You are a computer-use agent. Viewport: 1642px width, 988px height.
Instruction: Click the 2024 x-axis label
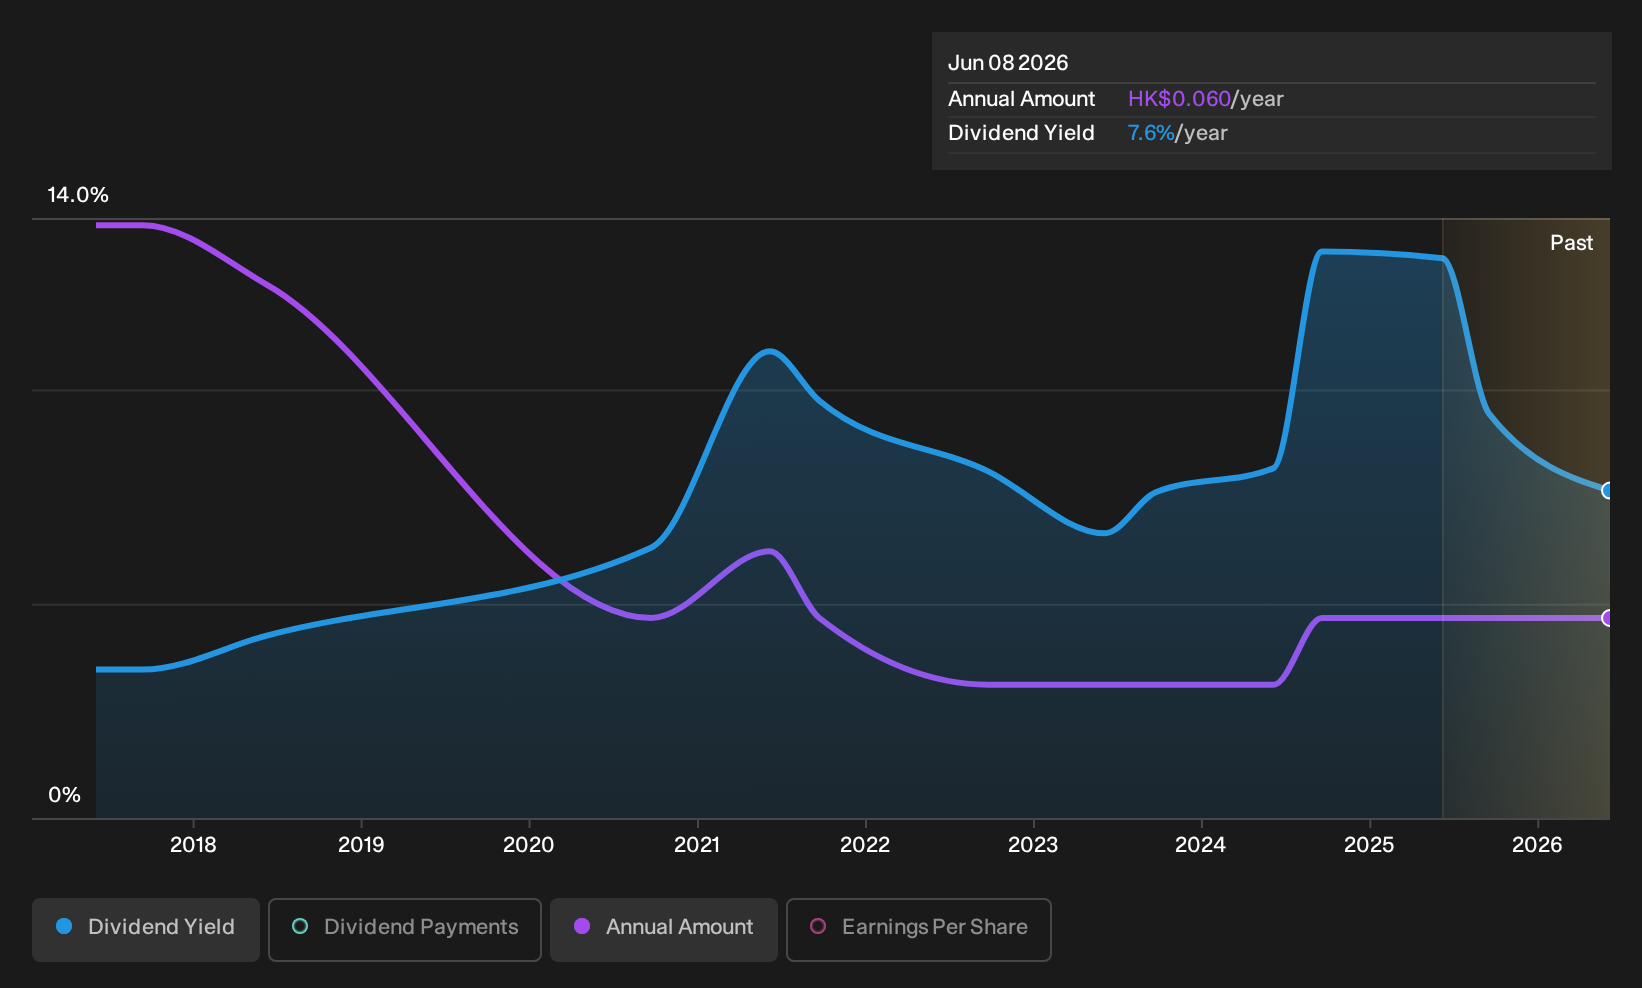1200,845
